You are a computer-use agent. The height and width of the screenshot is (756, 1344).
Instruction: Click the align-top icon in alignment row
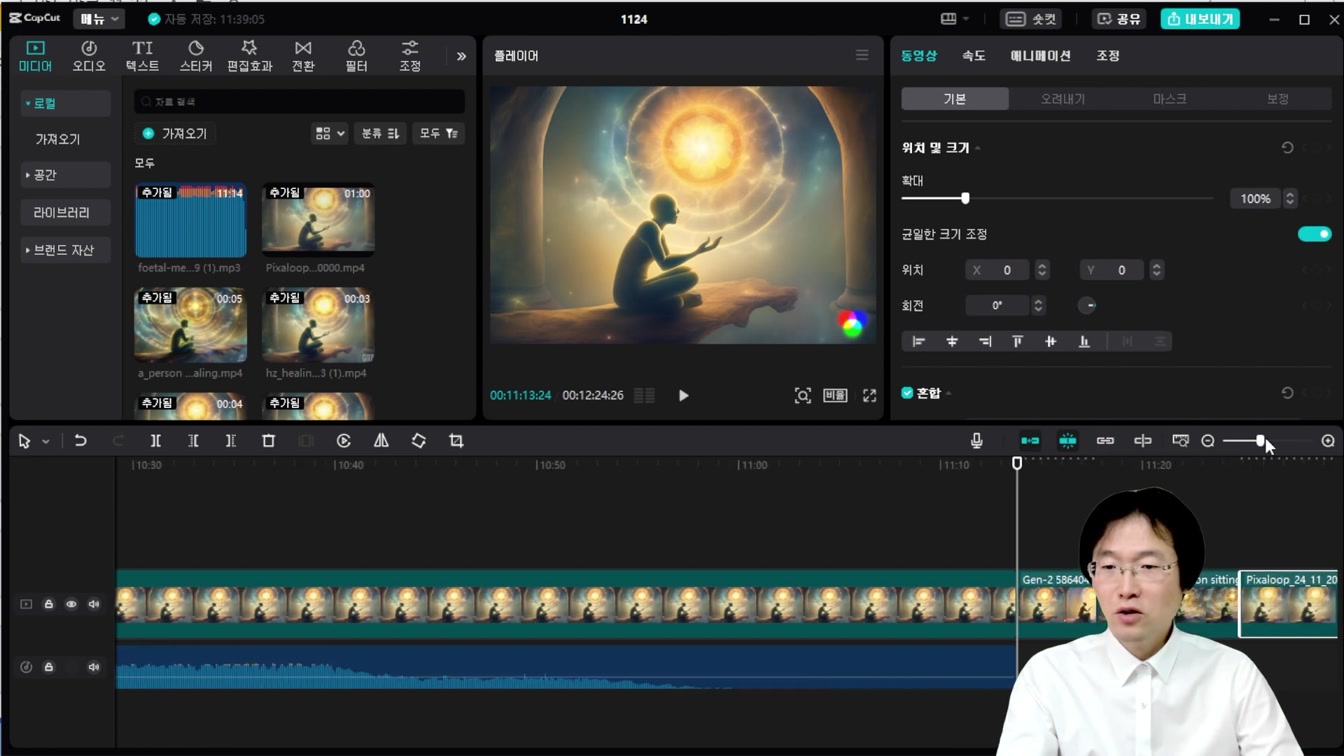(x=1017, y=342)
